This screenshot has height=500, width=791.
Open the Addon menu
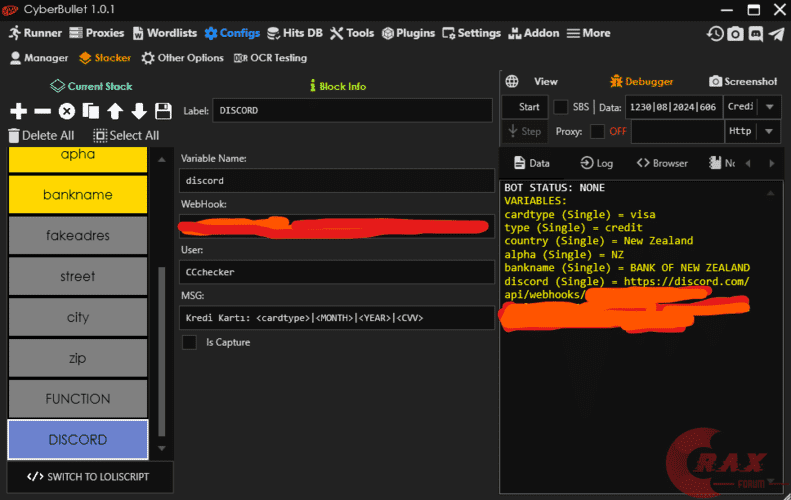pos(534,33)
